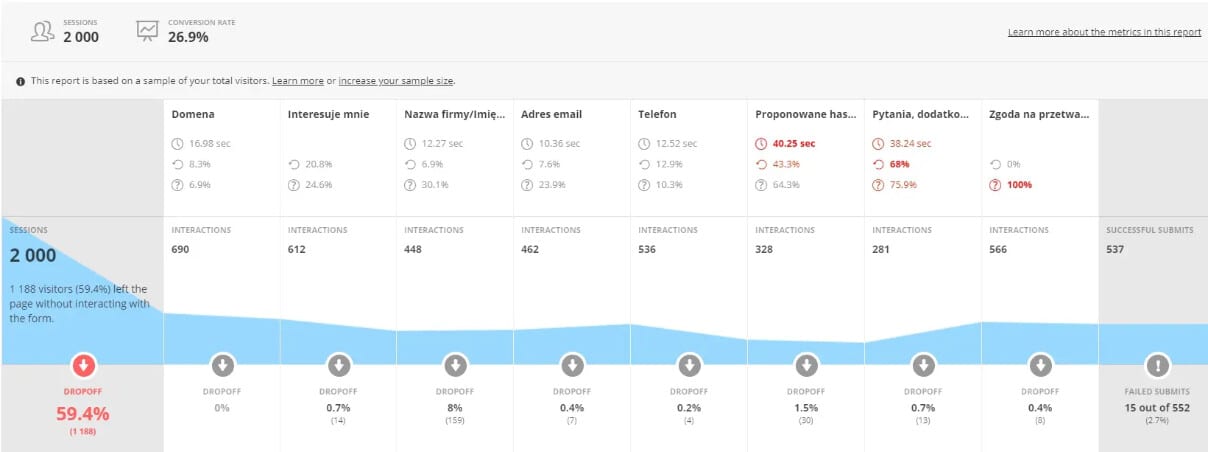This screenshot has width=1208, height=452.
Task: Click the sessions people icon at top
Action: pyautogui.click(x=42, y=31)
